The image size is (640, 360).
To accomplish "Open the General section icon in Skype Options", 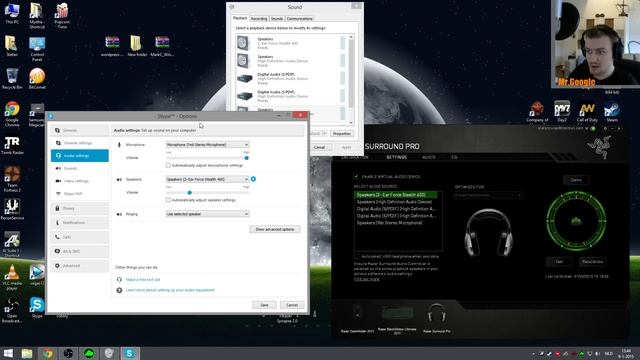I will pyautogui.click(x=58, y=130).
